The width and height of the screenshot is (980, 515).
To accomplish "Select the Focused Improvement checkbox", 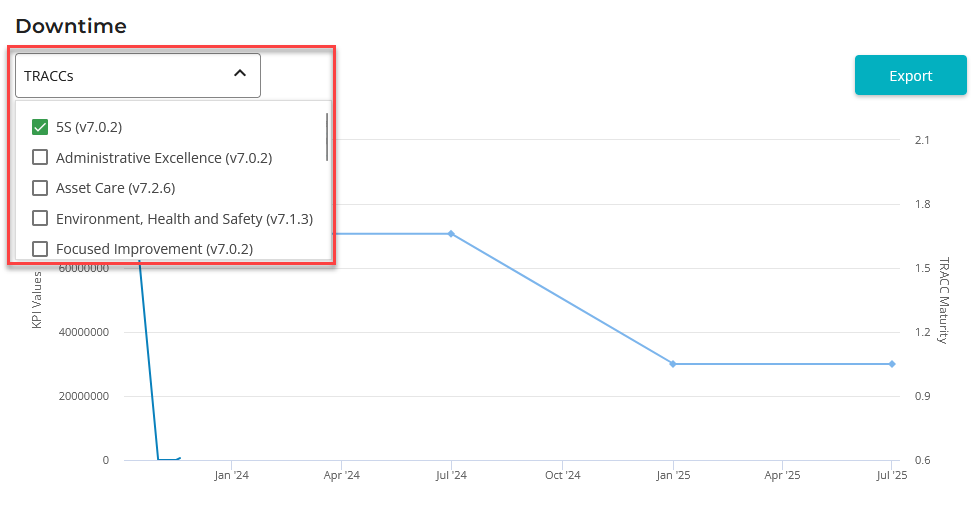I will pos(40,248).
